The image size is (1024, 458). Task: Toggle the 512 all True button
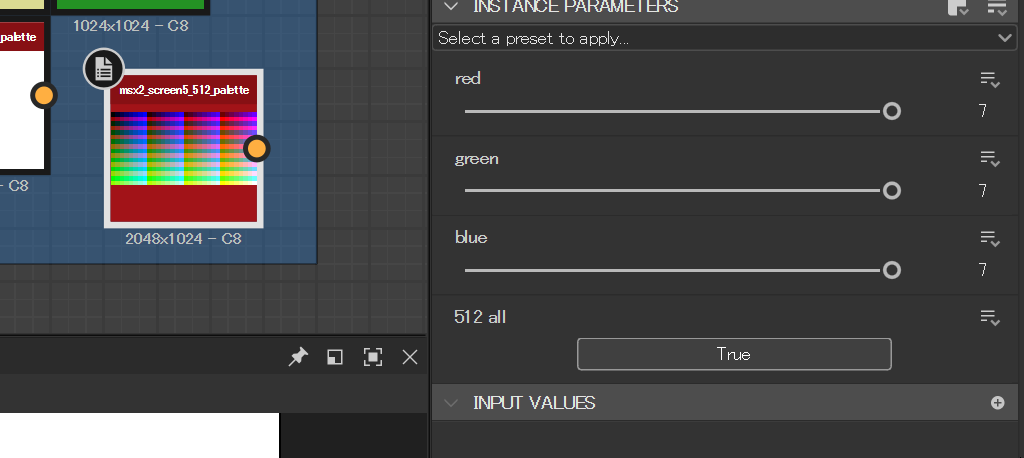click(x=733, y=354)
